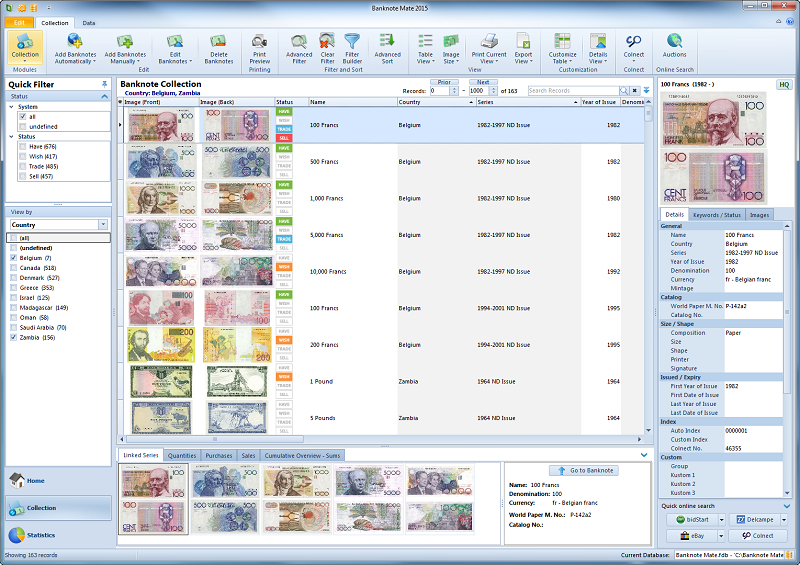
Task: Click the Colnect ribbon icon
Action: pos(633,47)
